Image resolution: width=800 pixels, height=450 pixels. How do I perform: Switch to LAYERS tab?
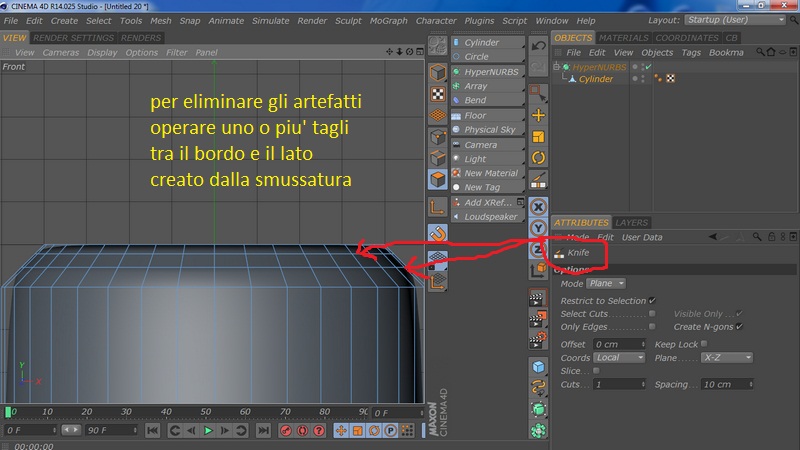(x=631, y=222)
